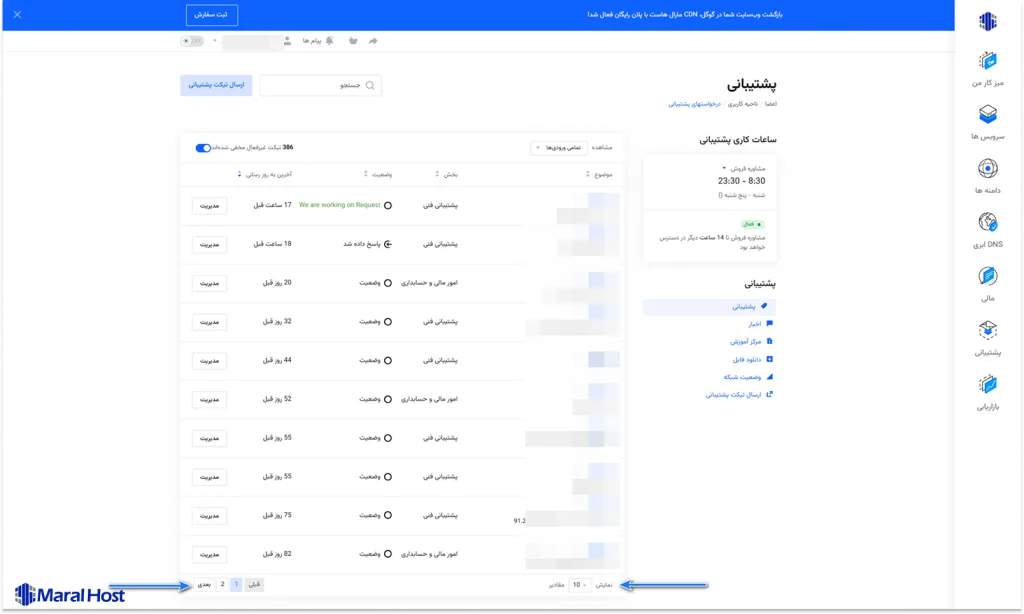Image resolution: width=1024 pixels, height=614 pixels.
Task: Click the 20 روز قبل last-updated cell
Action: point(278,283)
